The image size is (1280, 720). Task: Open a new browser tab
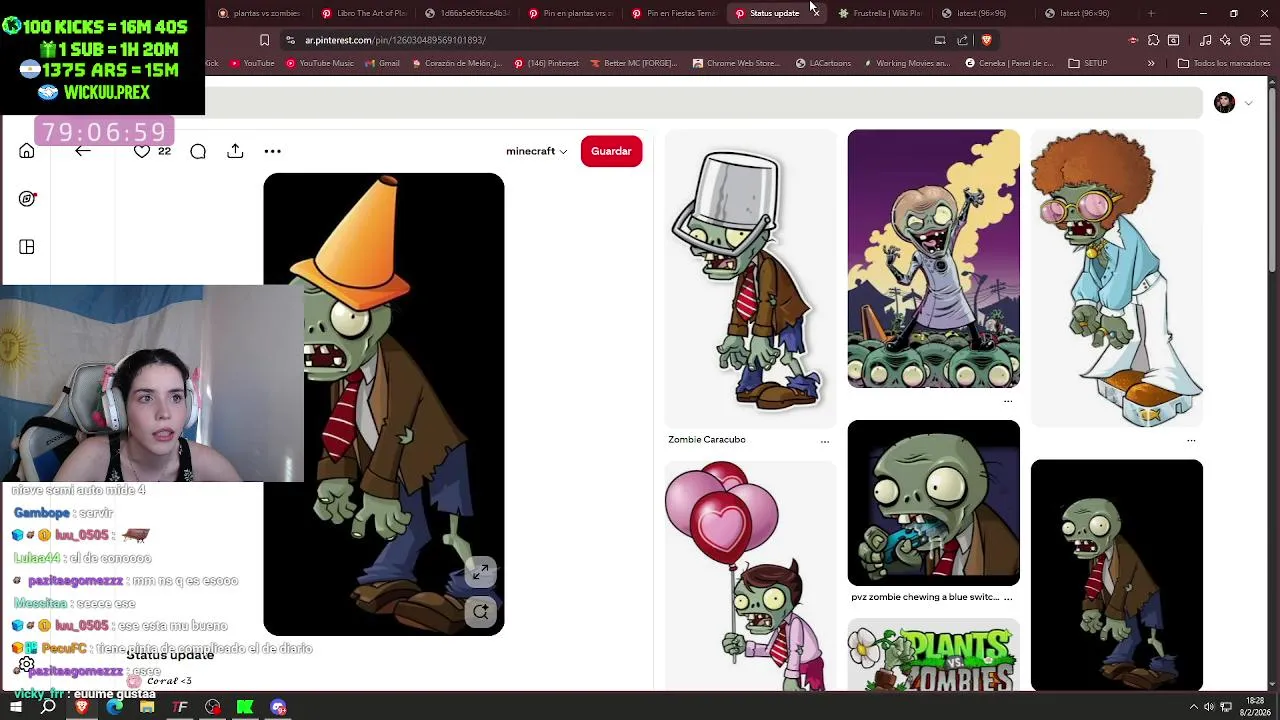(1151, 13)
